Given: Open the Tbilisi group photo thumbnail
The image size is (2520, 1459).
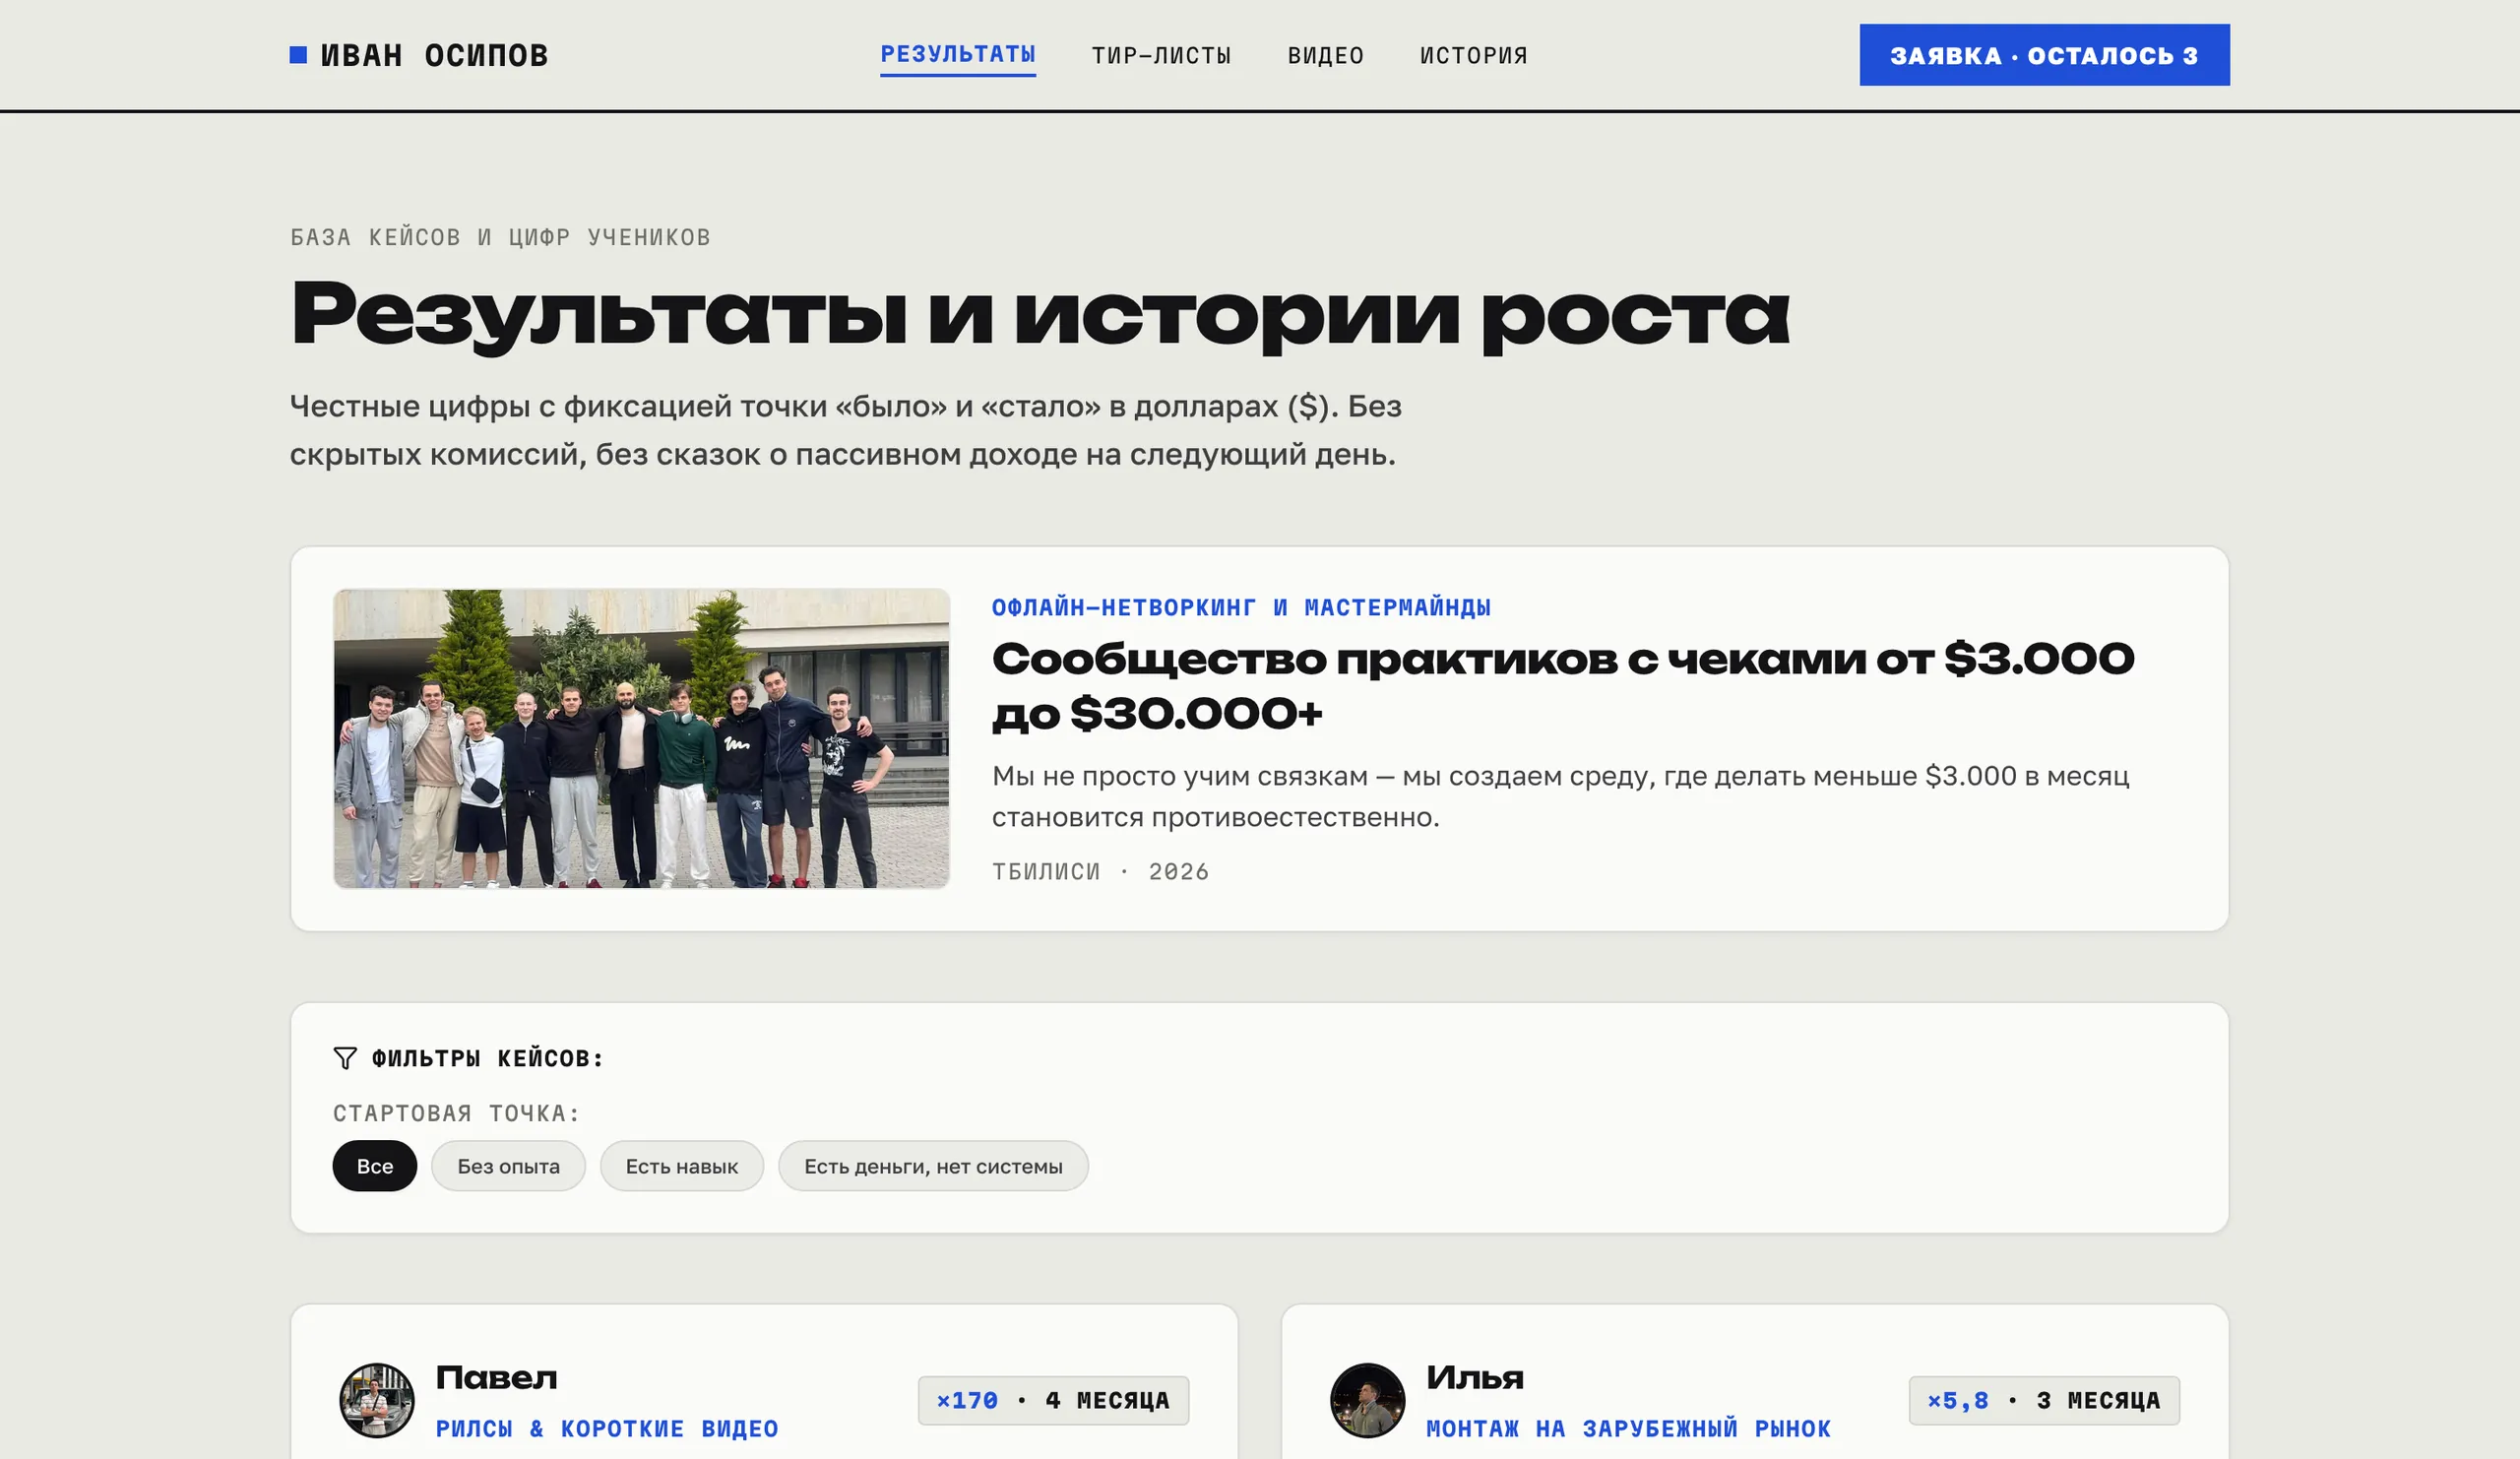Looking at the screenshot, I should (641, 738).
